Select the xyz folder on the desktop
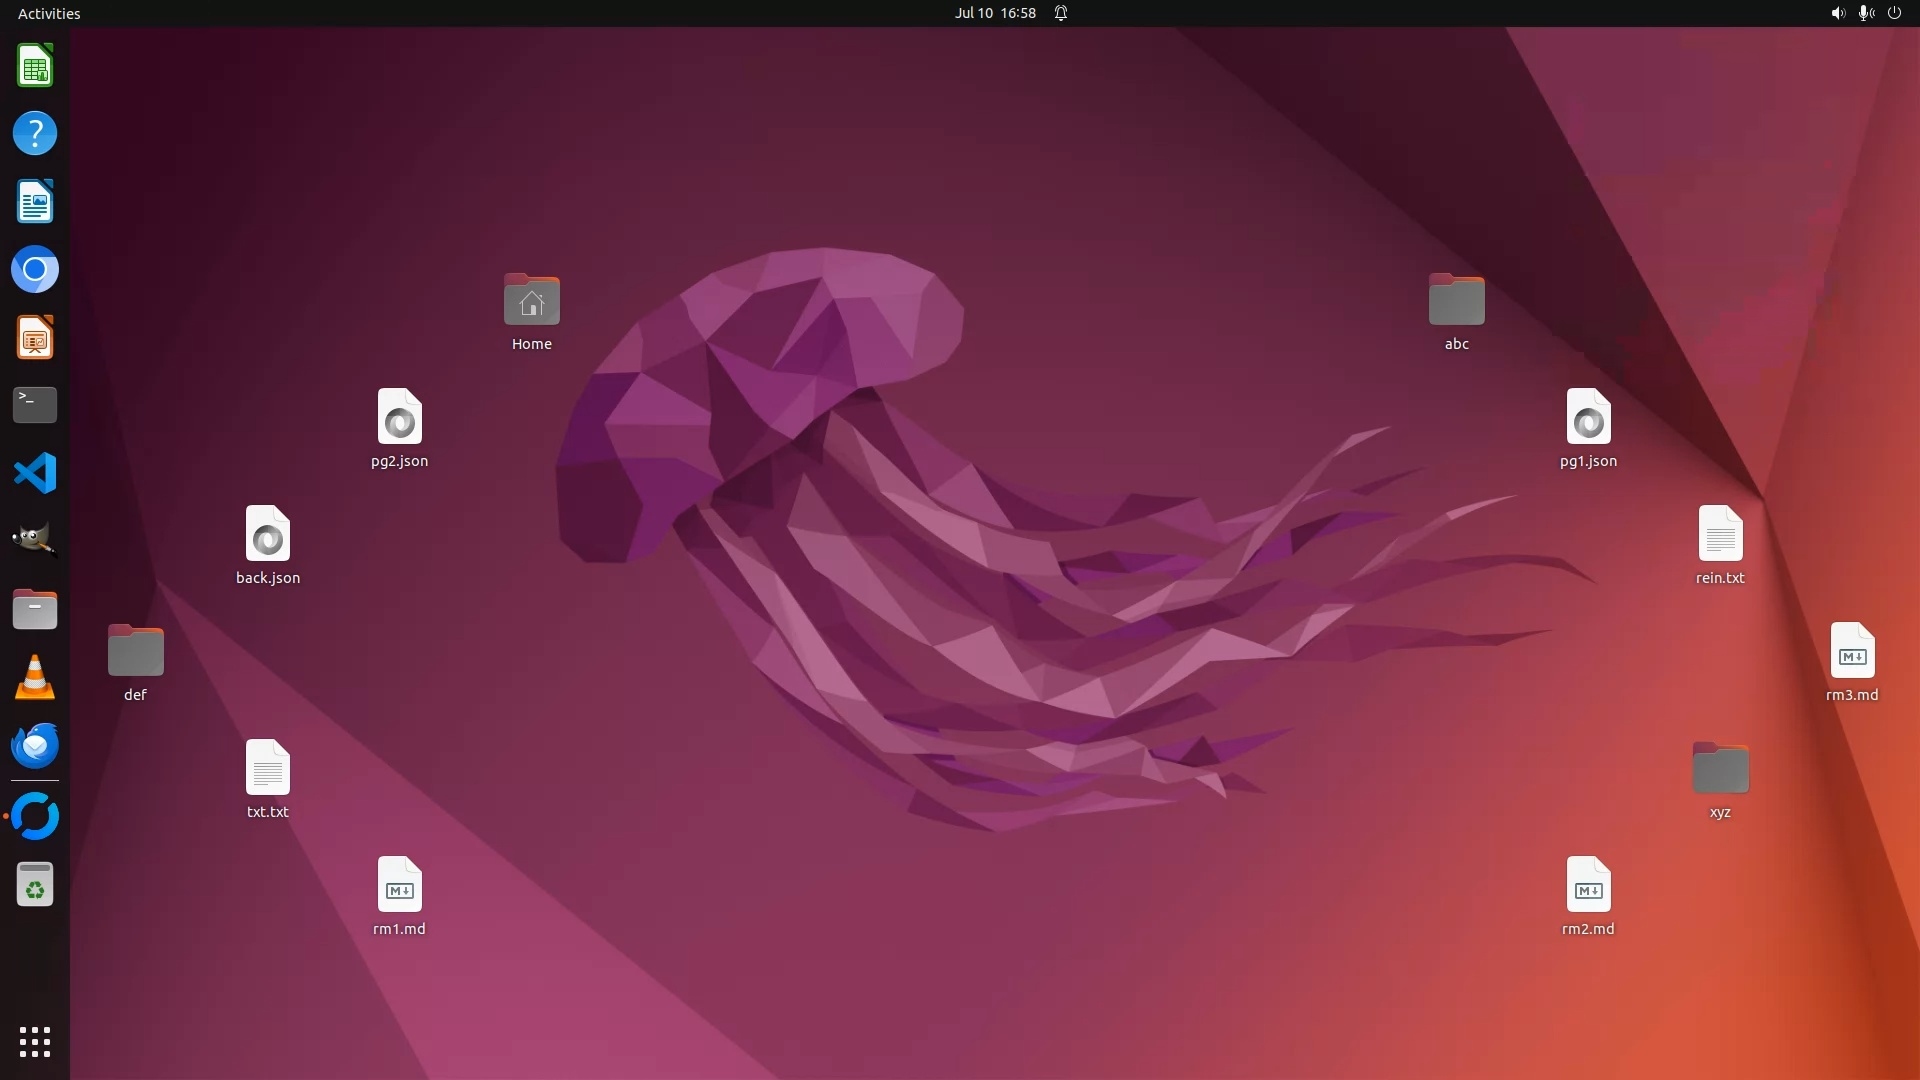The height and width of the screenshot is (1080, 1920). tap(1720, 768)
